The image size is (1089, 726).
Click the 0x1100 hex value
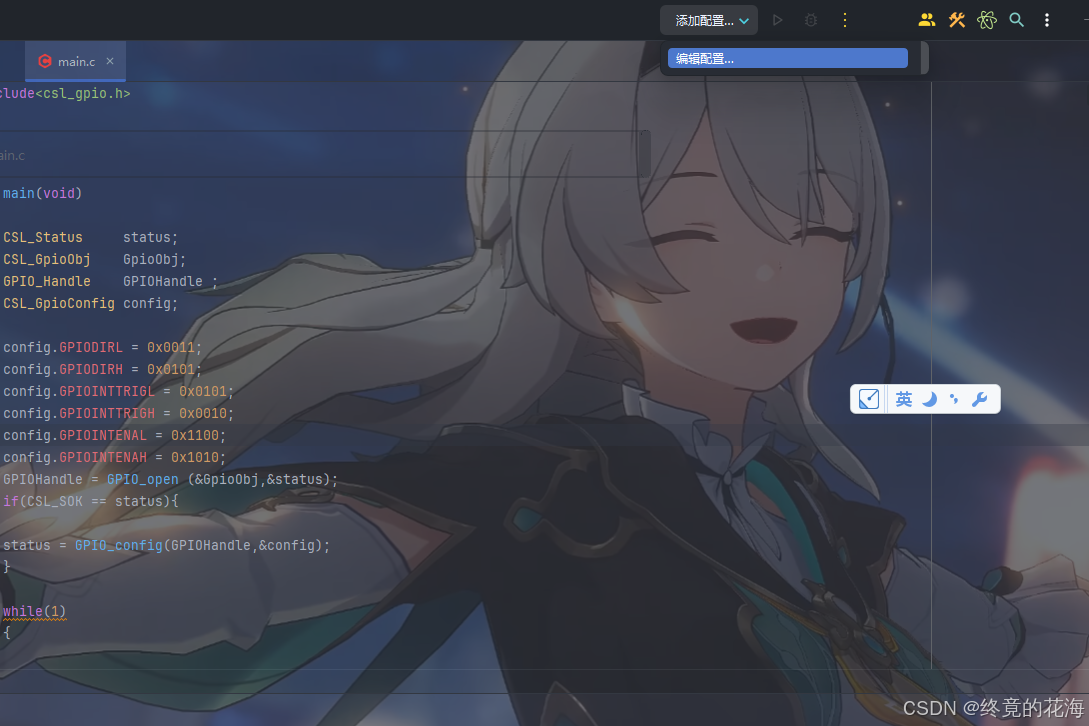195,436
